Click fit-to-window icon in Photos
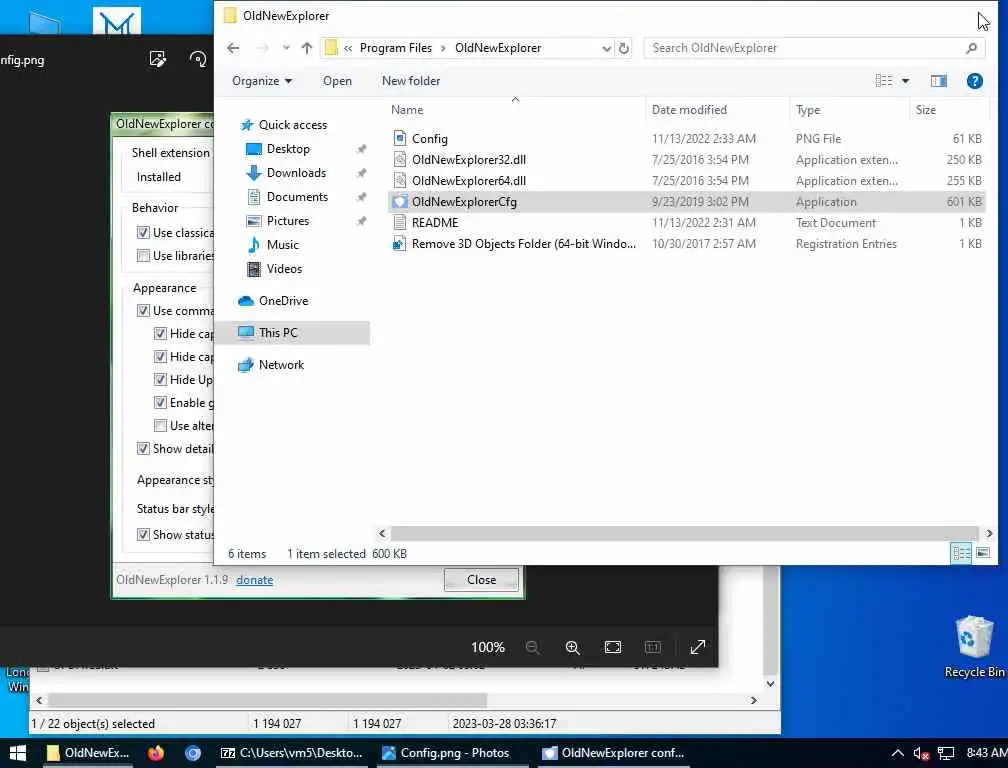1008x768 pixels. [613, 647]
